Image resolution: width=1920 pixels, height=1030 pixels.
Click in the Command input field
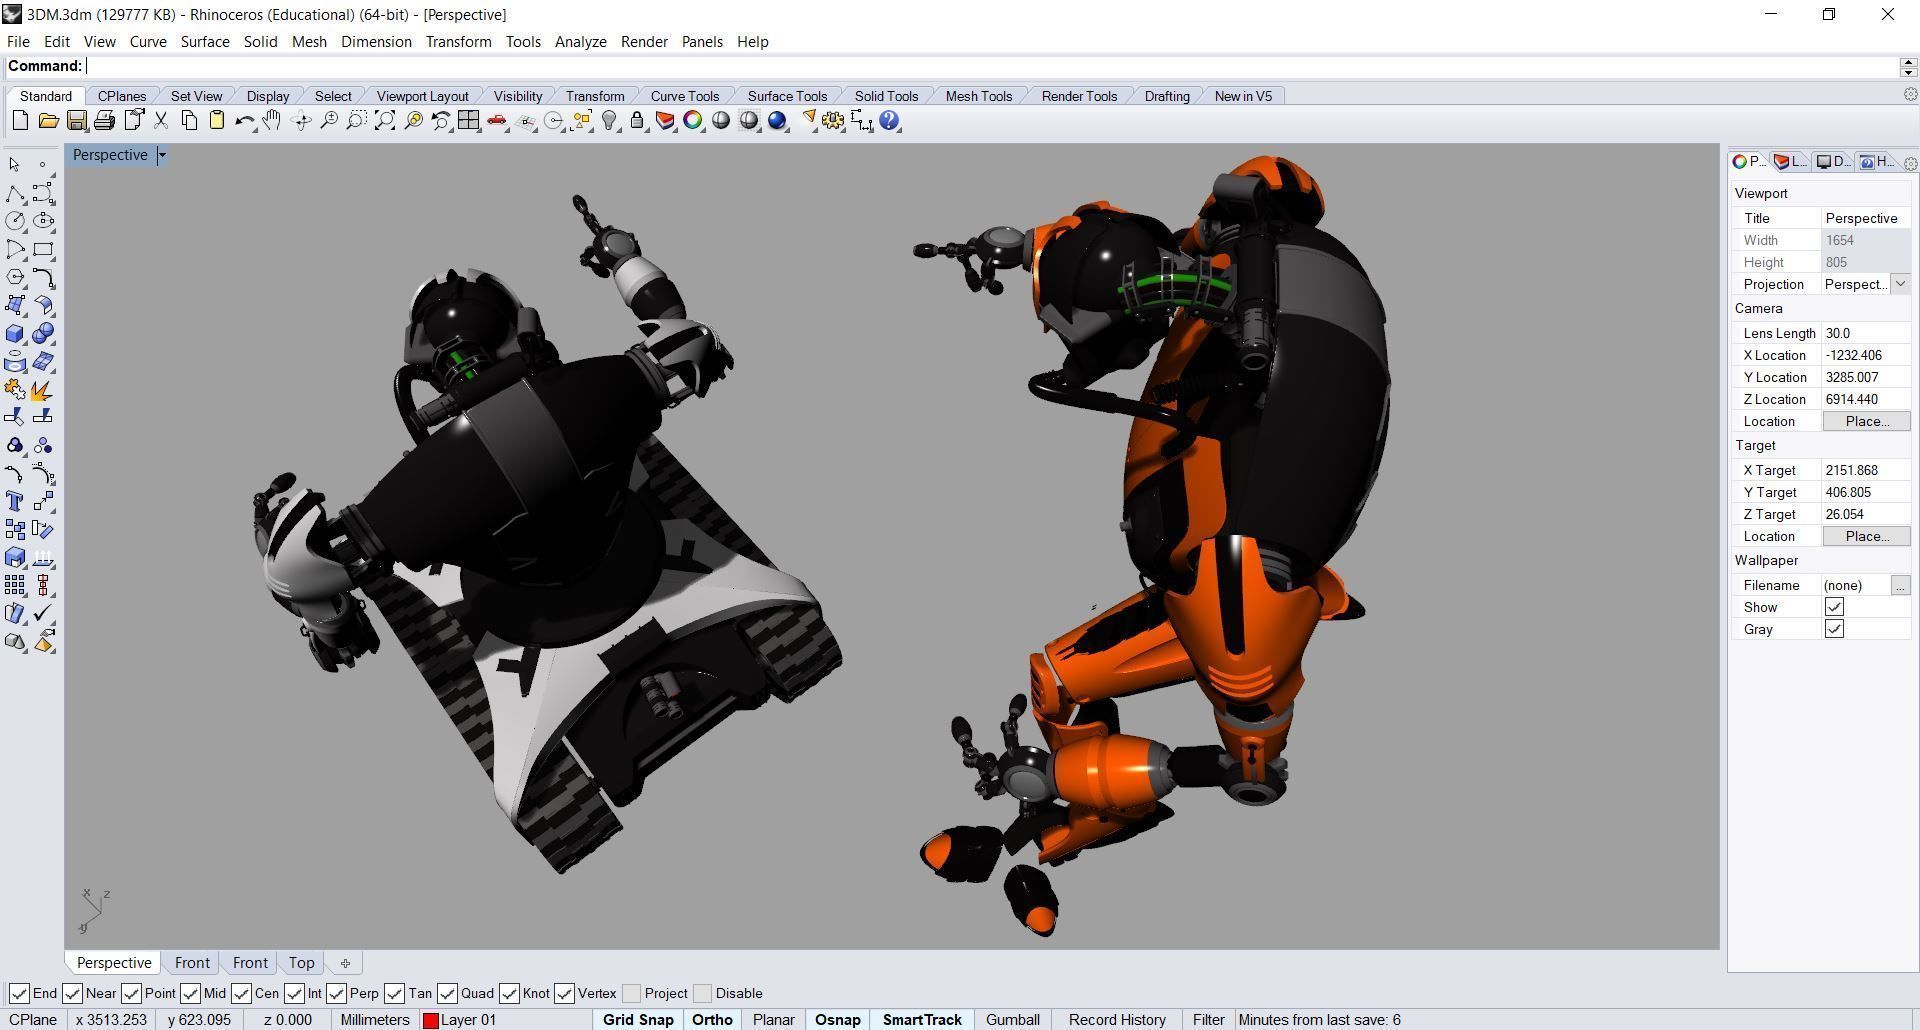pos(990,66)
